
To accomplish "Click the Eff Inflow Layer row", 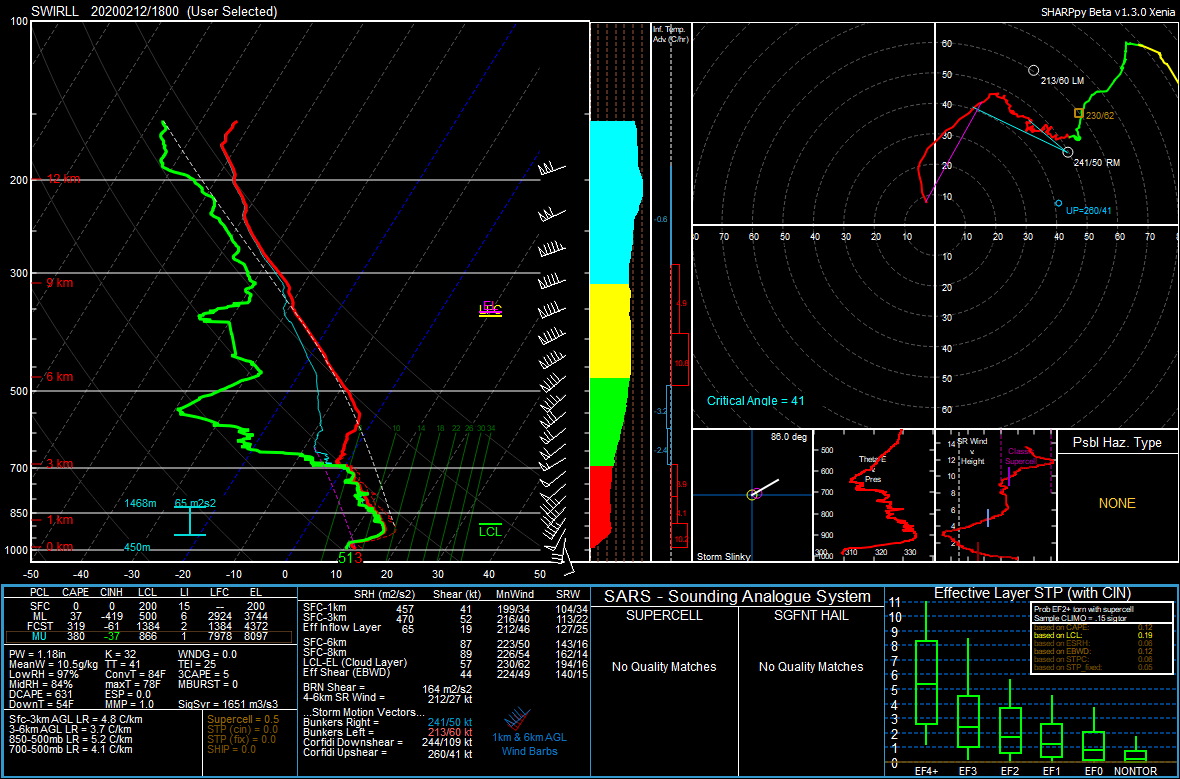I will [x=446, y=628].
